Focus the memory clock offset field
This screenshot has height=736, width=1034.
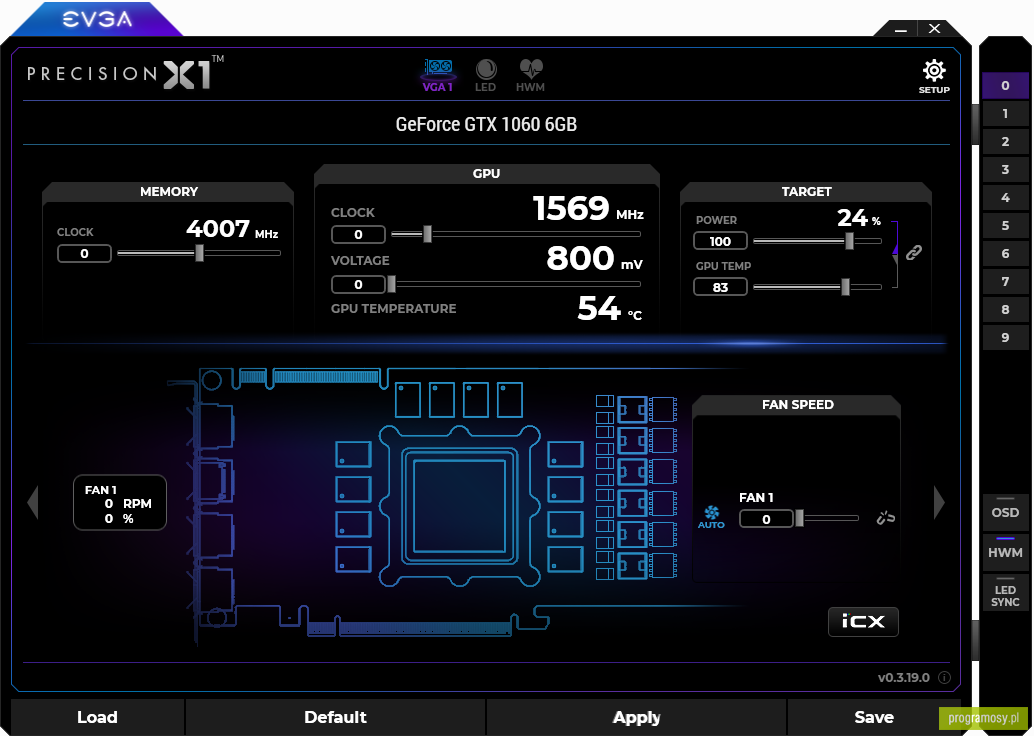(x=84, y=253)
